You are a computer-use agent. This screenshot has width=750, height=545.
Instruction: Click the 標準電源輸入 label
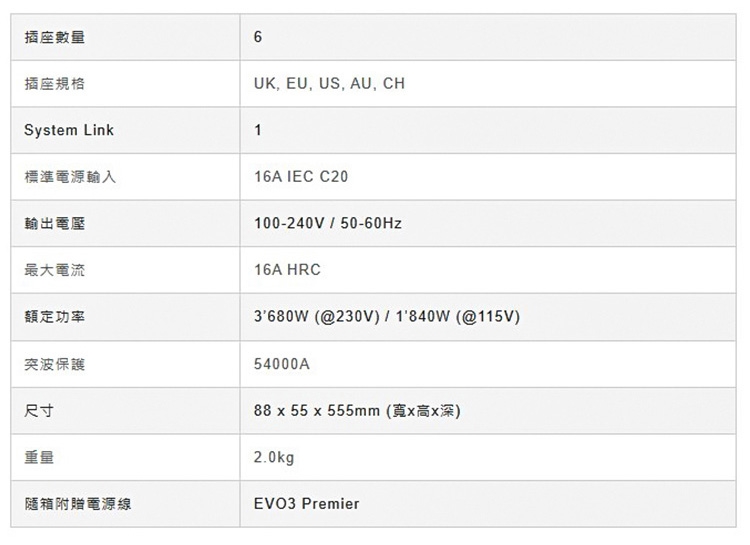point(70,177)
